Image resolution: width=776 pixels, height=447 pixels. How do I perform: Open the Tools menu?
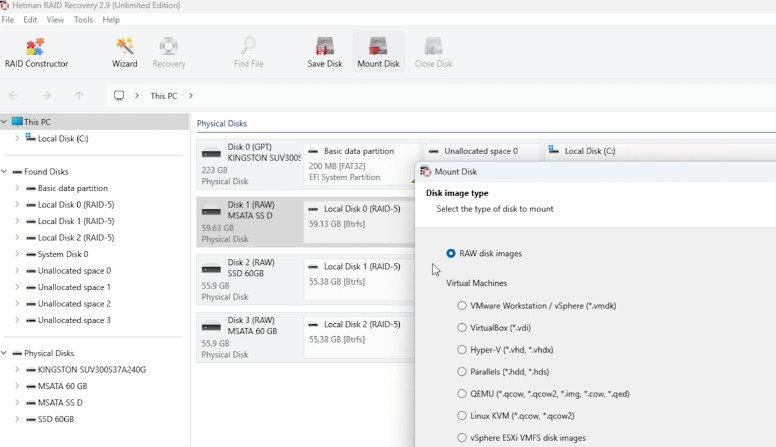point(83,20)
